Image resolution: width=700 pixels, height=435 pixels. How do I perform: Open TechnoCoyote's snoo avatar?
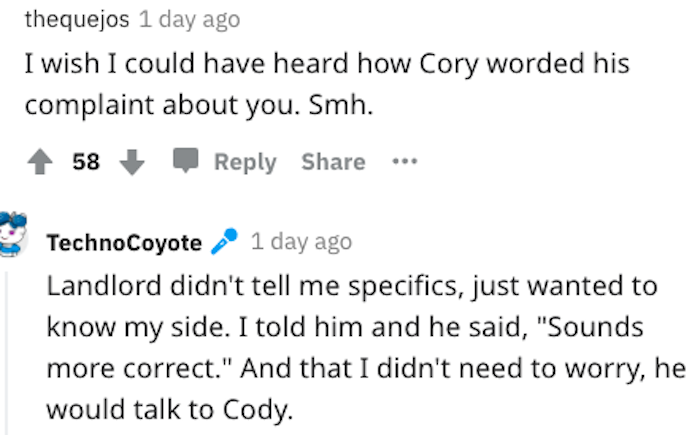13,234
